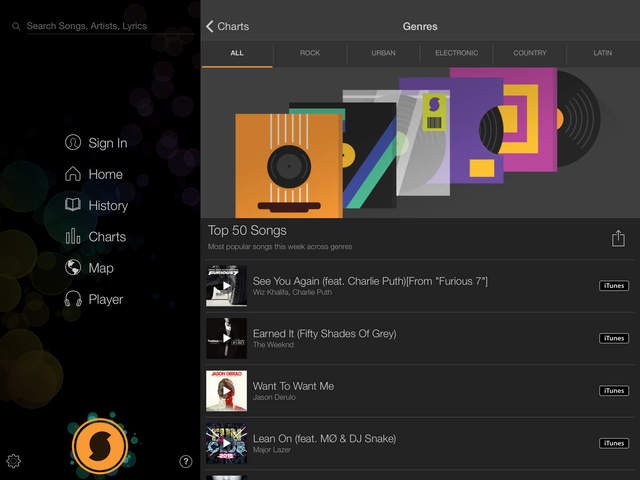
Task: Open the See You Again song title
Action: pos(370,281)
